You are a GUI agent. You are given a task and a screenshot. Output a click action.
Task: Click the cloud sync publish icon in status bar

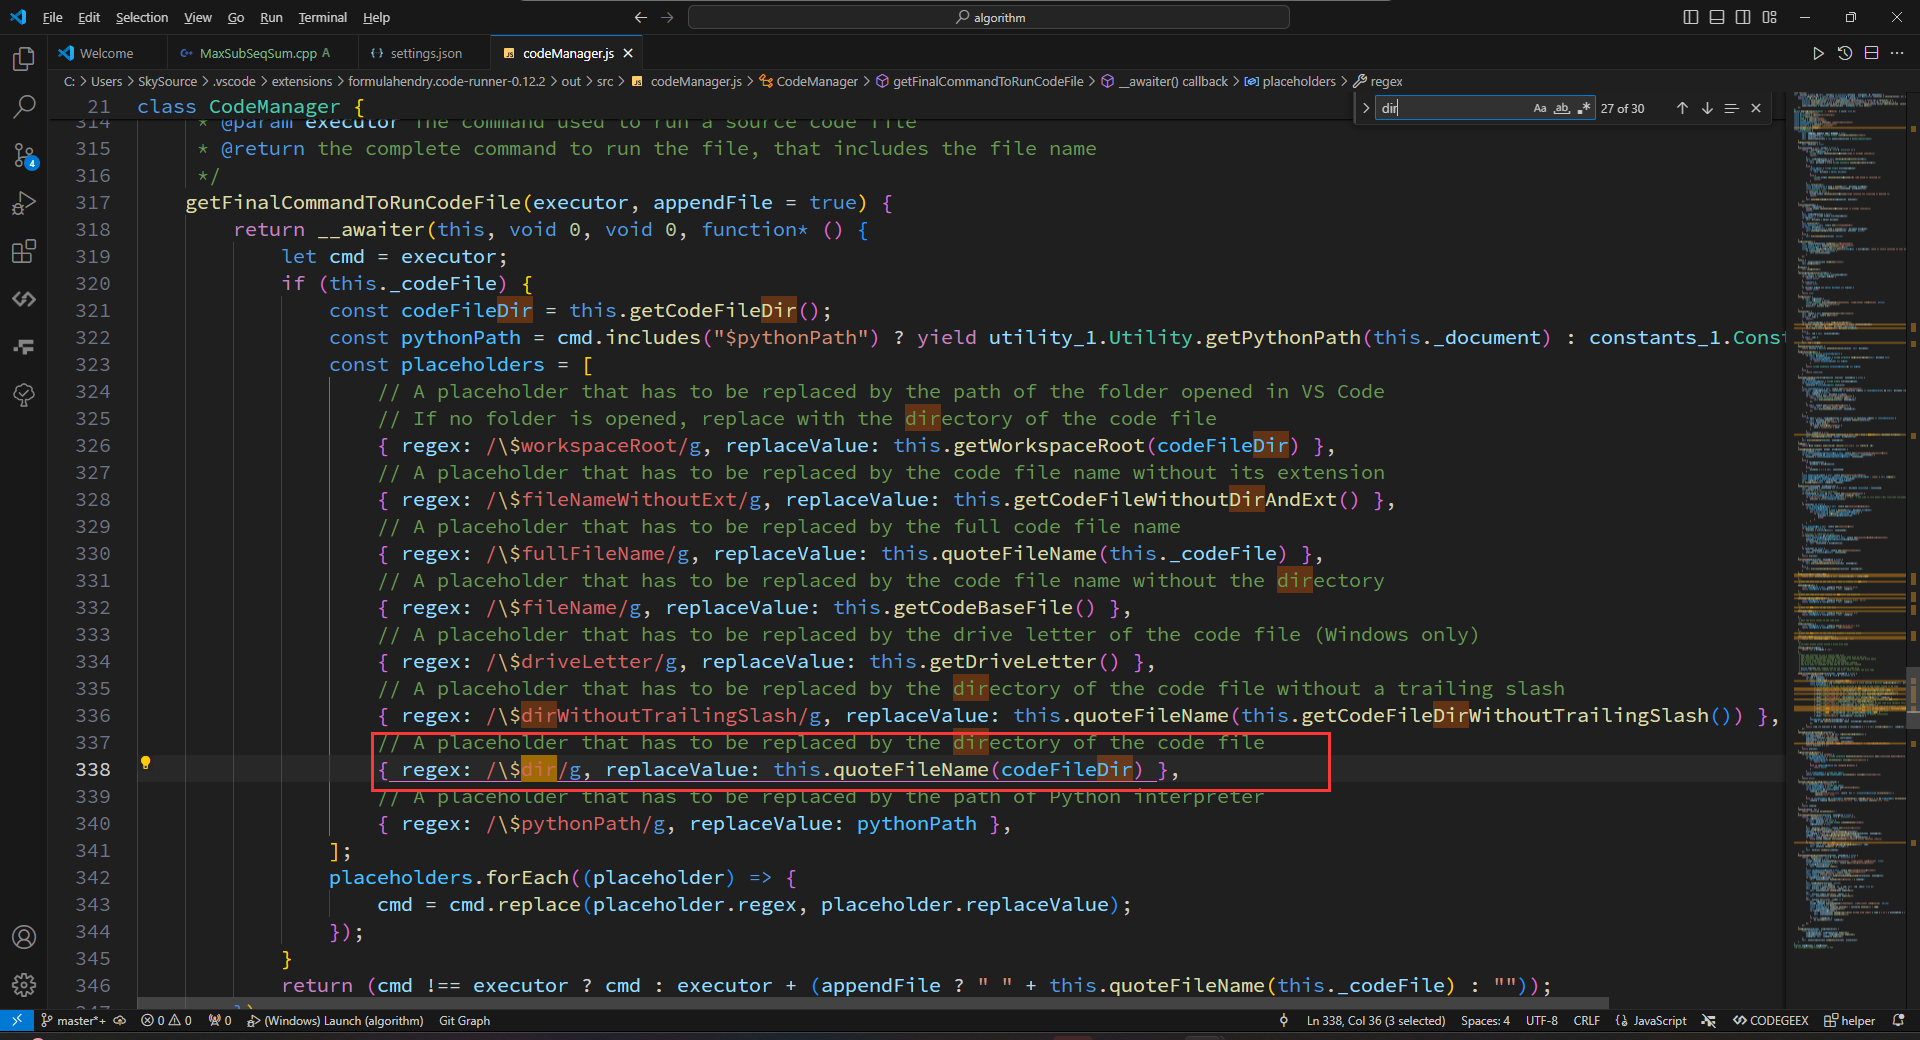click(x=120, y=1021)
